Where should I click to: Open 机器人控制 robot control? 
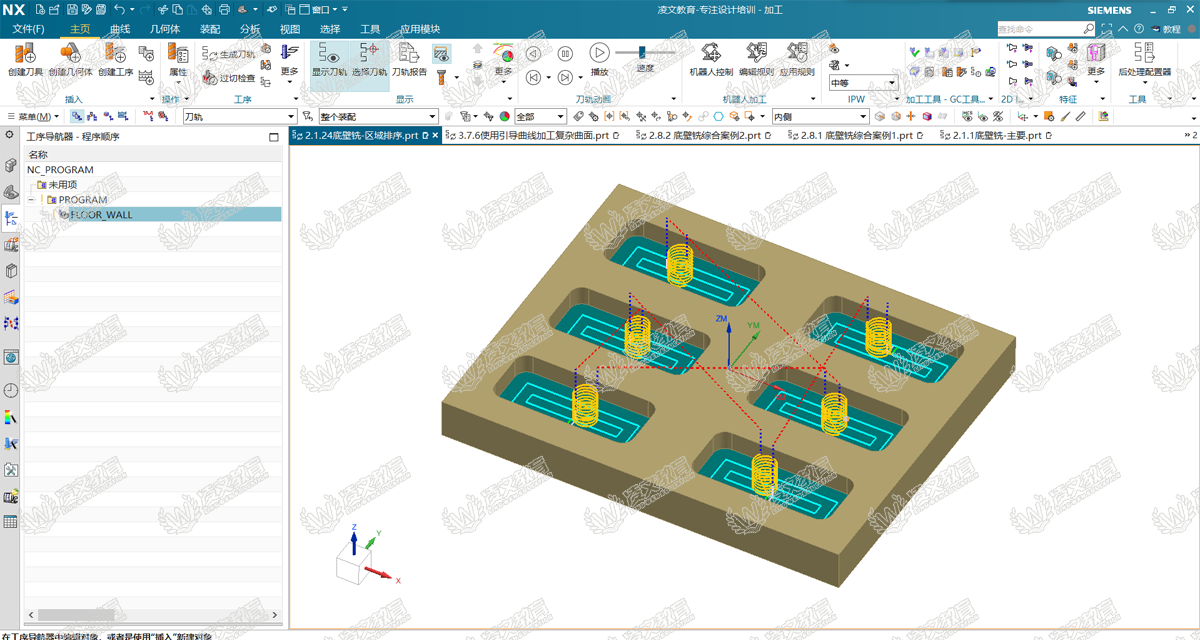point(711,59)
